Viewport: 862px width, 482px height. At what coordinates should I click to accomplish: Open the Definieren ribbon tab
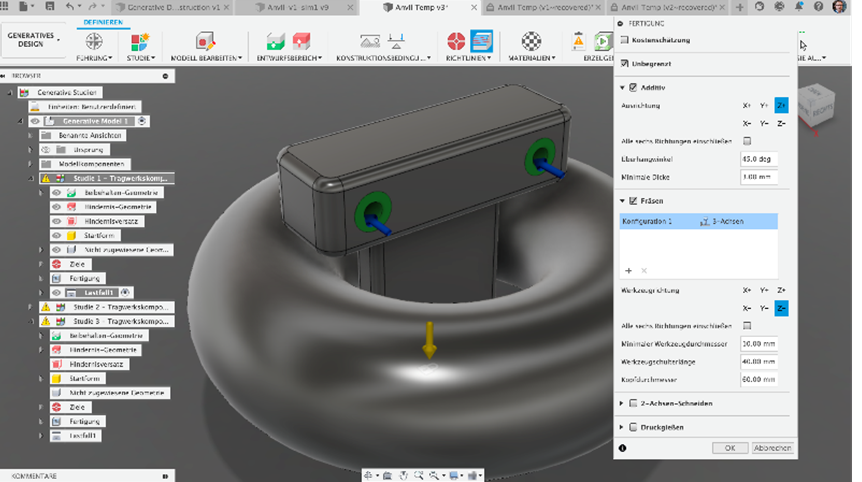103,22
